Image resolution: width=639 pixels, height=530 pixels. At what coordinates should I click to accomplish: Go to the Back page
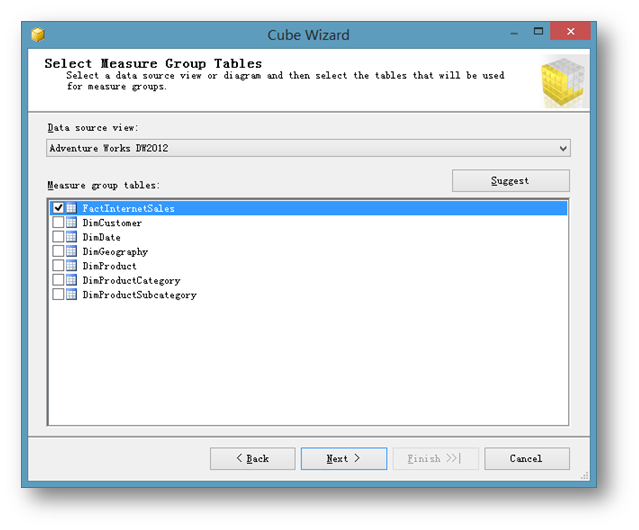pyautogui.click(x=253, y=459)
